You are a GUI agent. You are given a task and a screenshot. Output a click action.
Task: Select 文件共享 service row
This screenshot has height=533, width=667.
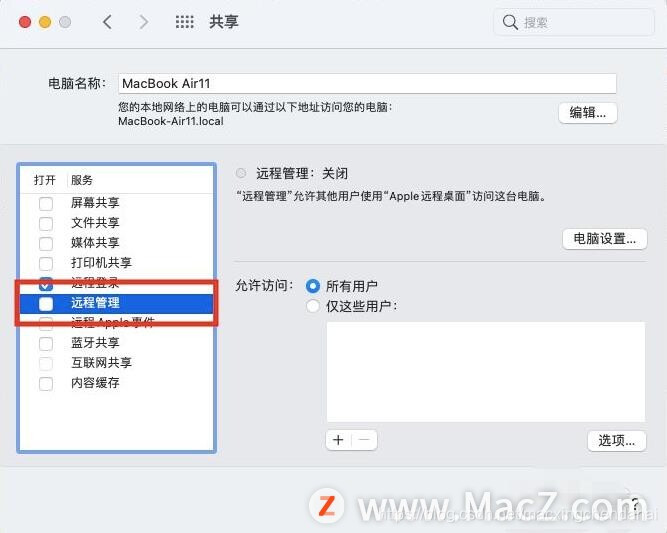pos(116,223)
